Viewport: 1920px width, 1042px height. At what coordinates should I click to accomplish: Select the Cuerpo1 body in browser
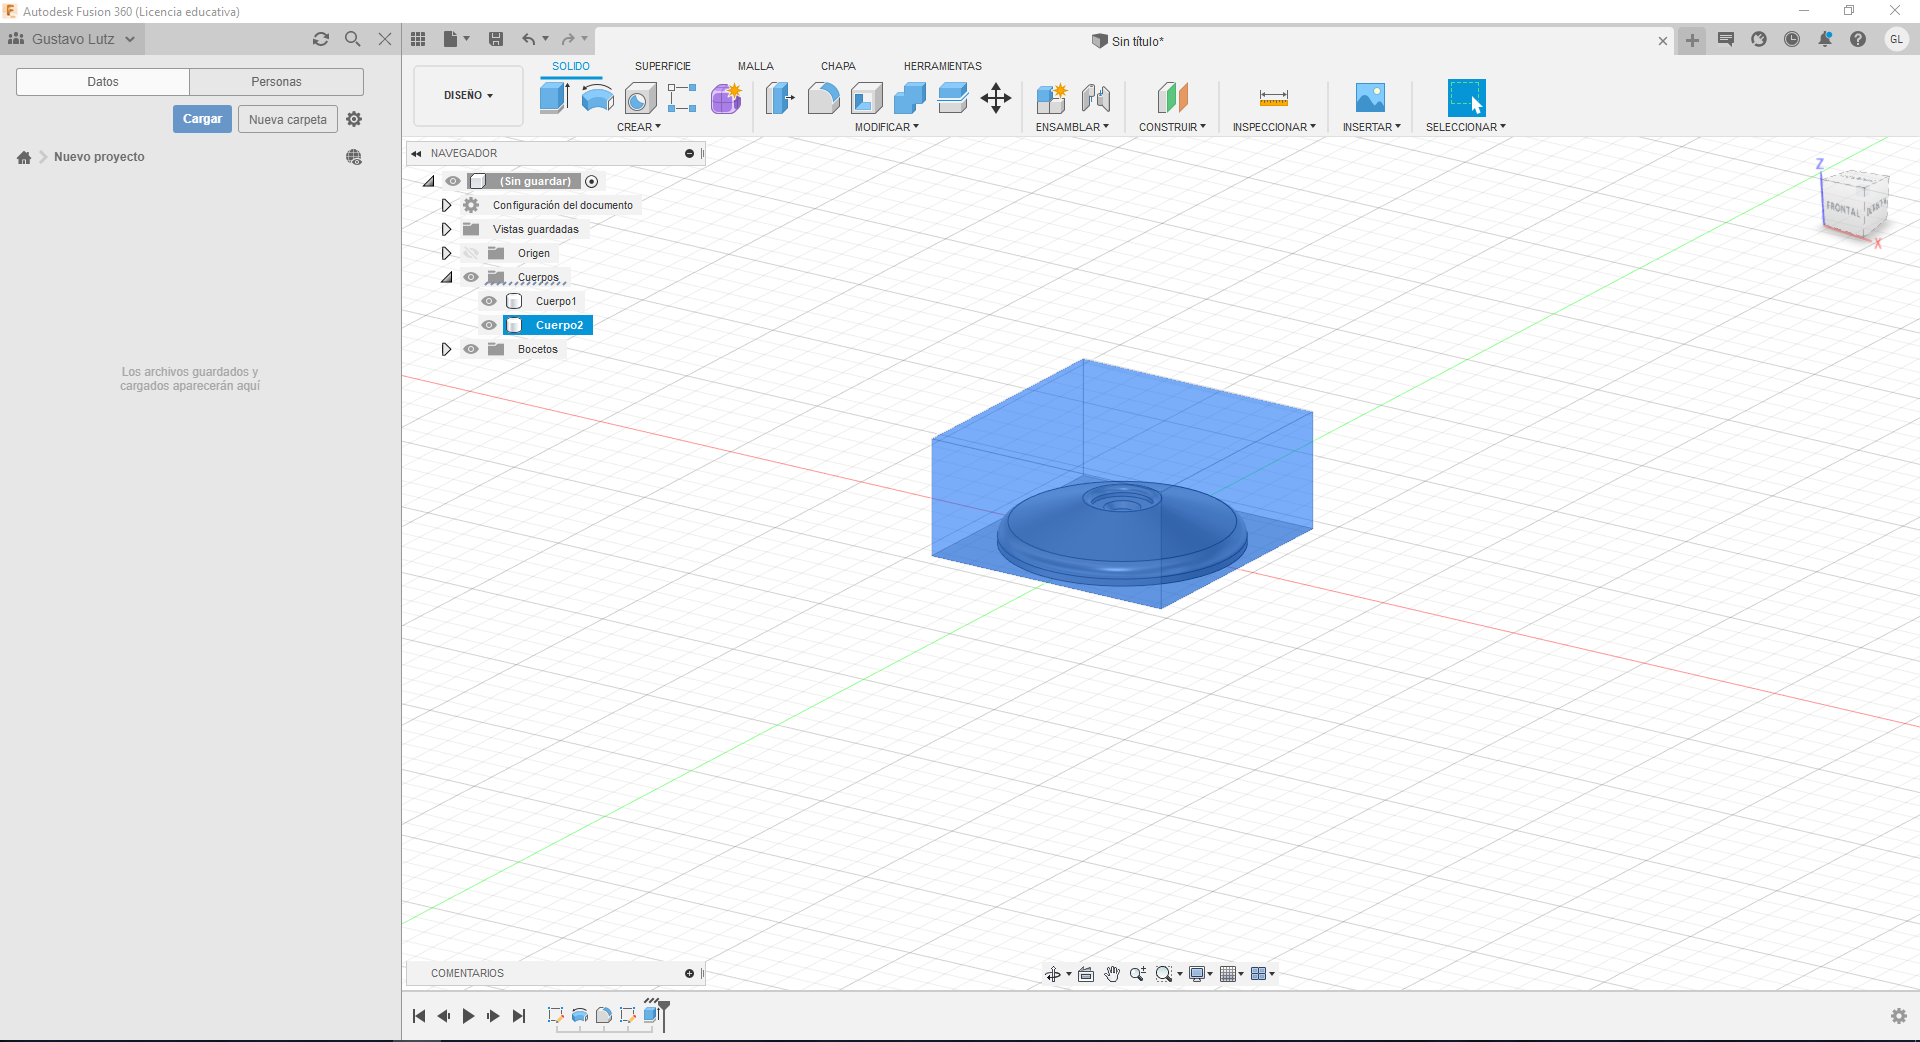click(555, 301)
